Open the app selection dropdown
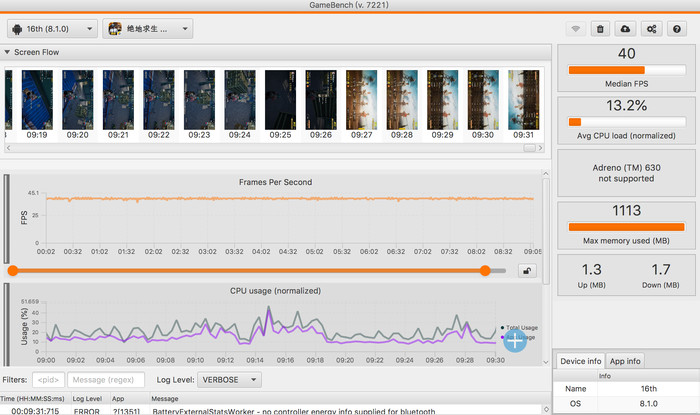The width and height of the screenshot is (700, 415). coord(148,29)
